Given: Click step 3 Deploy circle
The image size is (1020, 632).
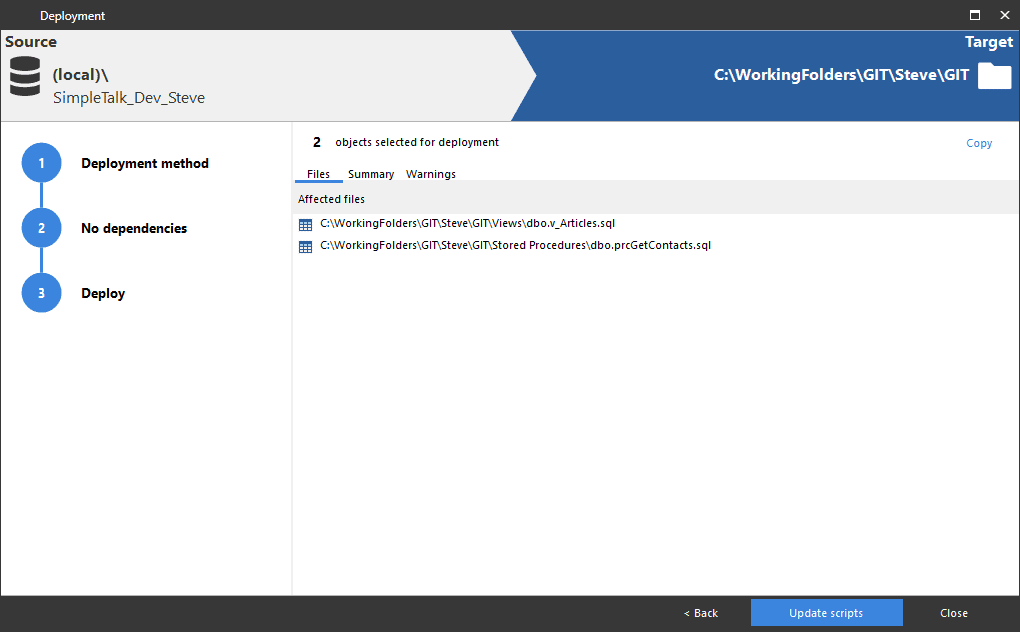Looking at the screenshot, I should [x=41, y=292].
